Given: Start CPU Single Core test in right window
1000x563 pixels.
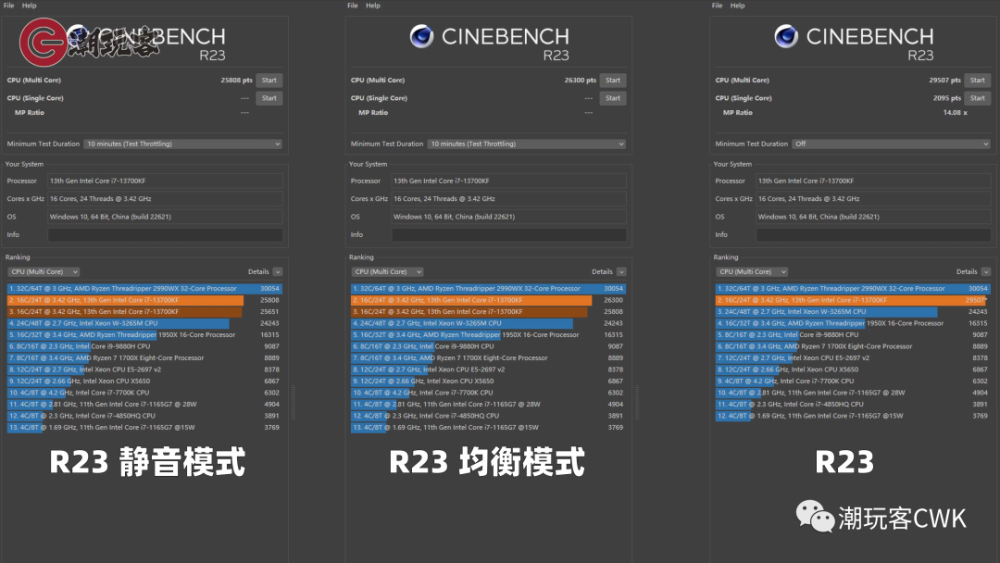Looking at the screenshot, I should click(x=978, y=98).
